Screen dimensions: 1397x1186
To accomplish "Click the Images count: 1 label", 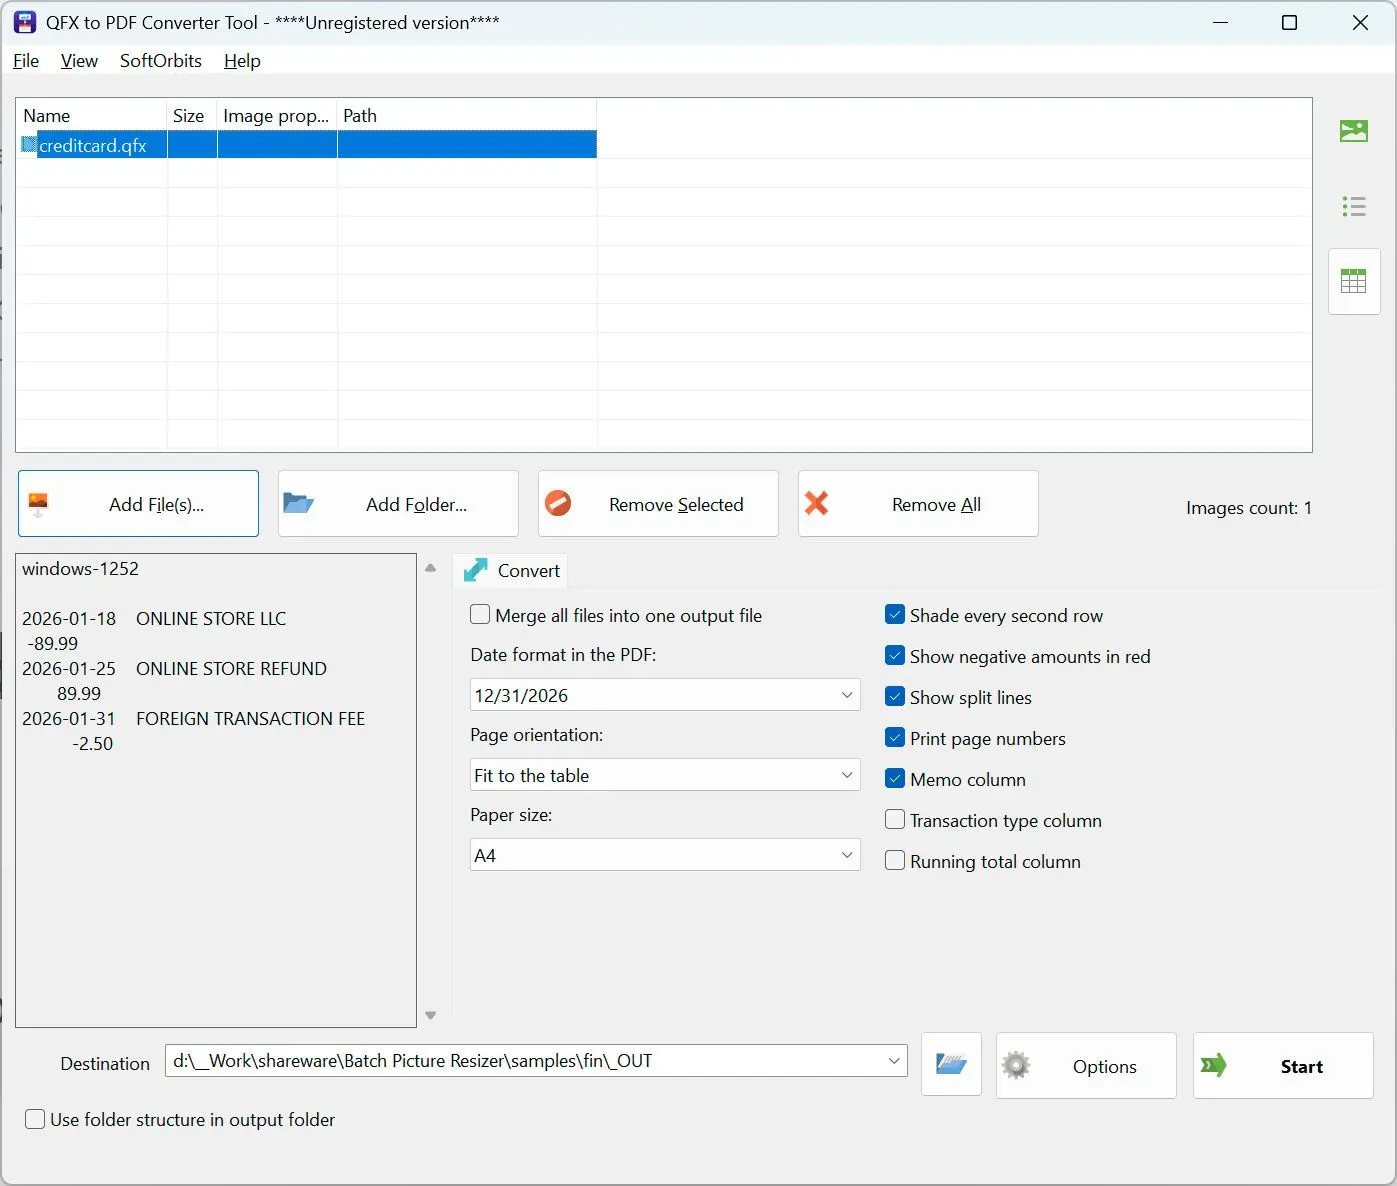I will [x=1249, y=508].
